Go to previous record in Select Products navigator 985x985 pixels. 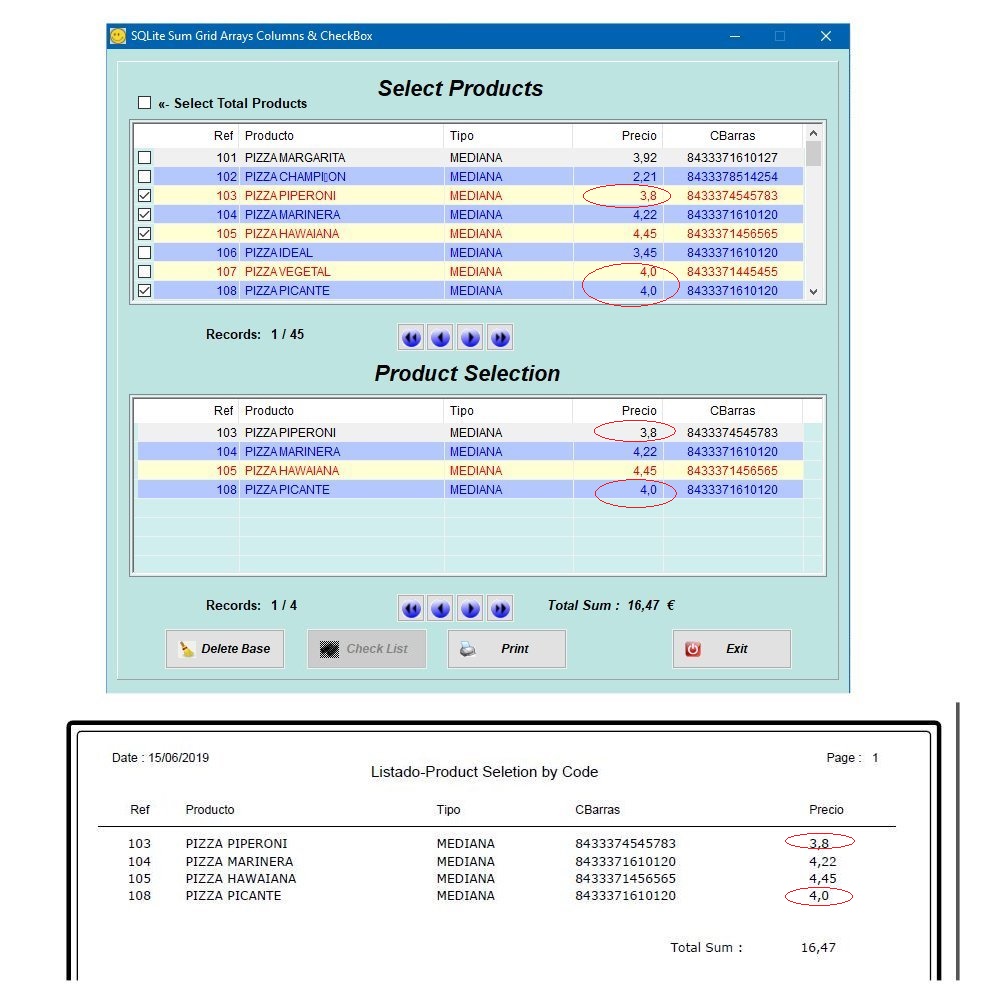click(441, 338)
